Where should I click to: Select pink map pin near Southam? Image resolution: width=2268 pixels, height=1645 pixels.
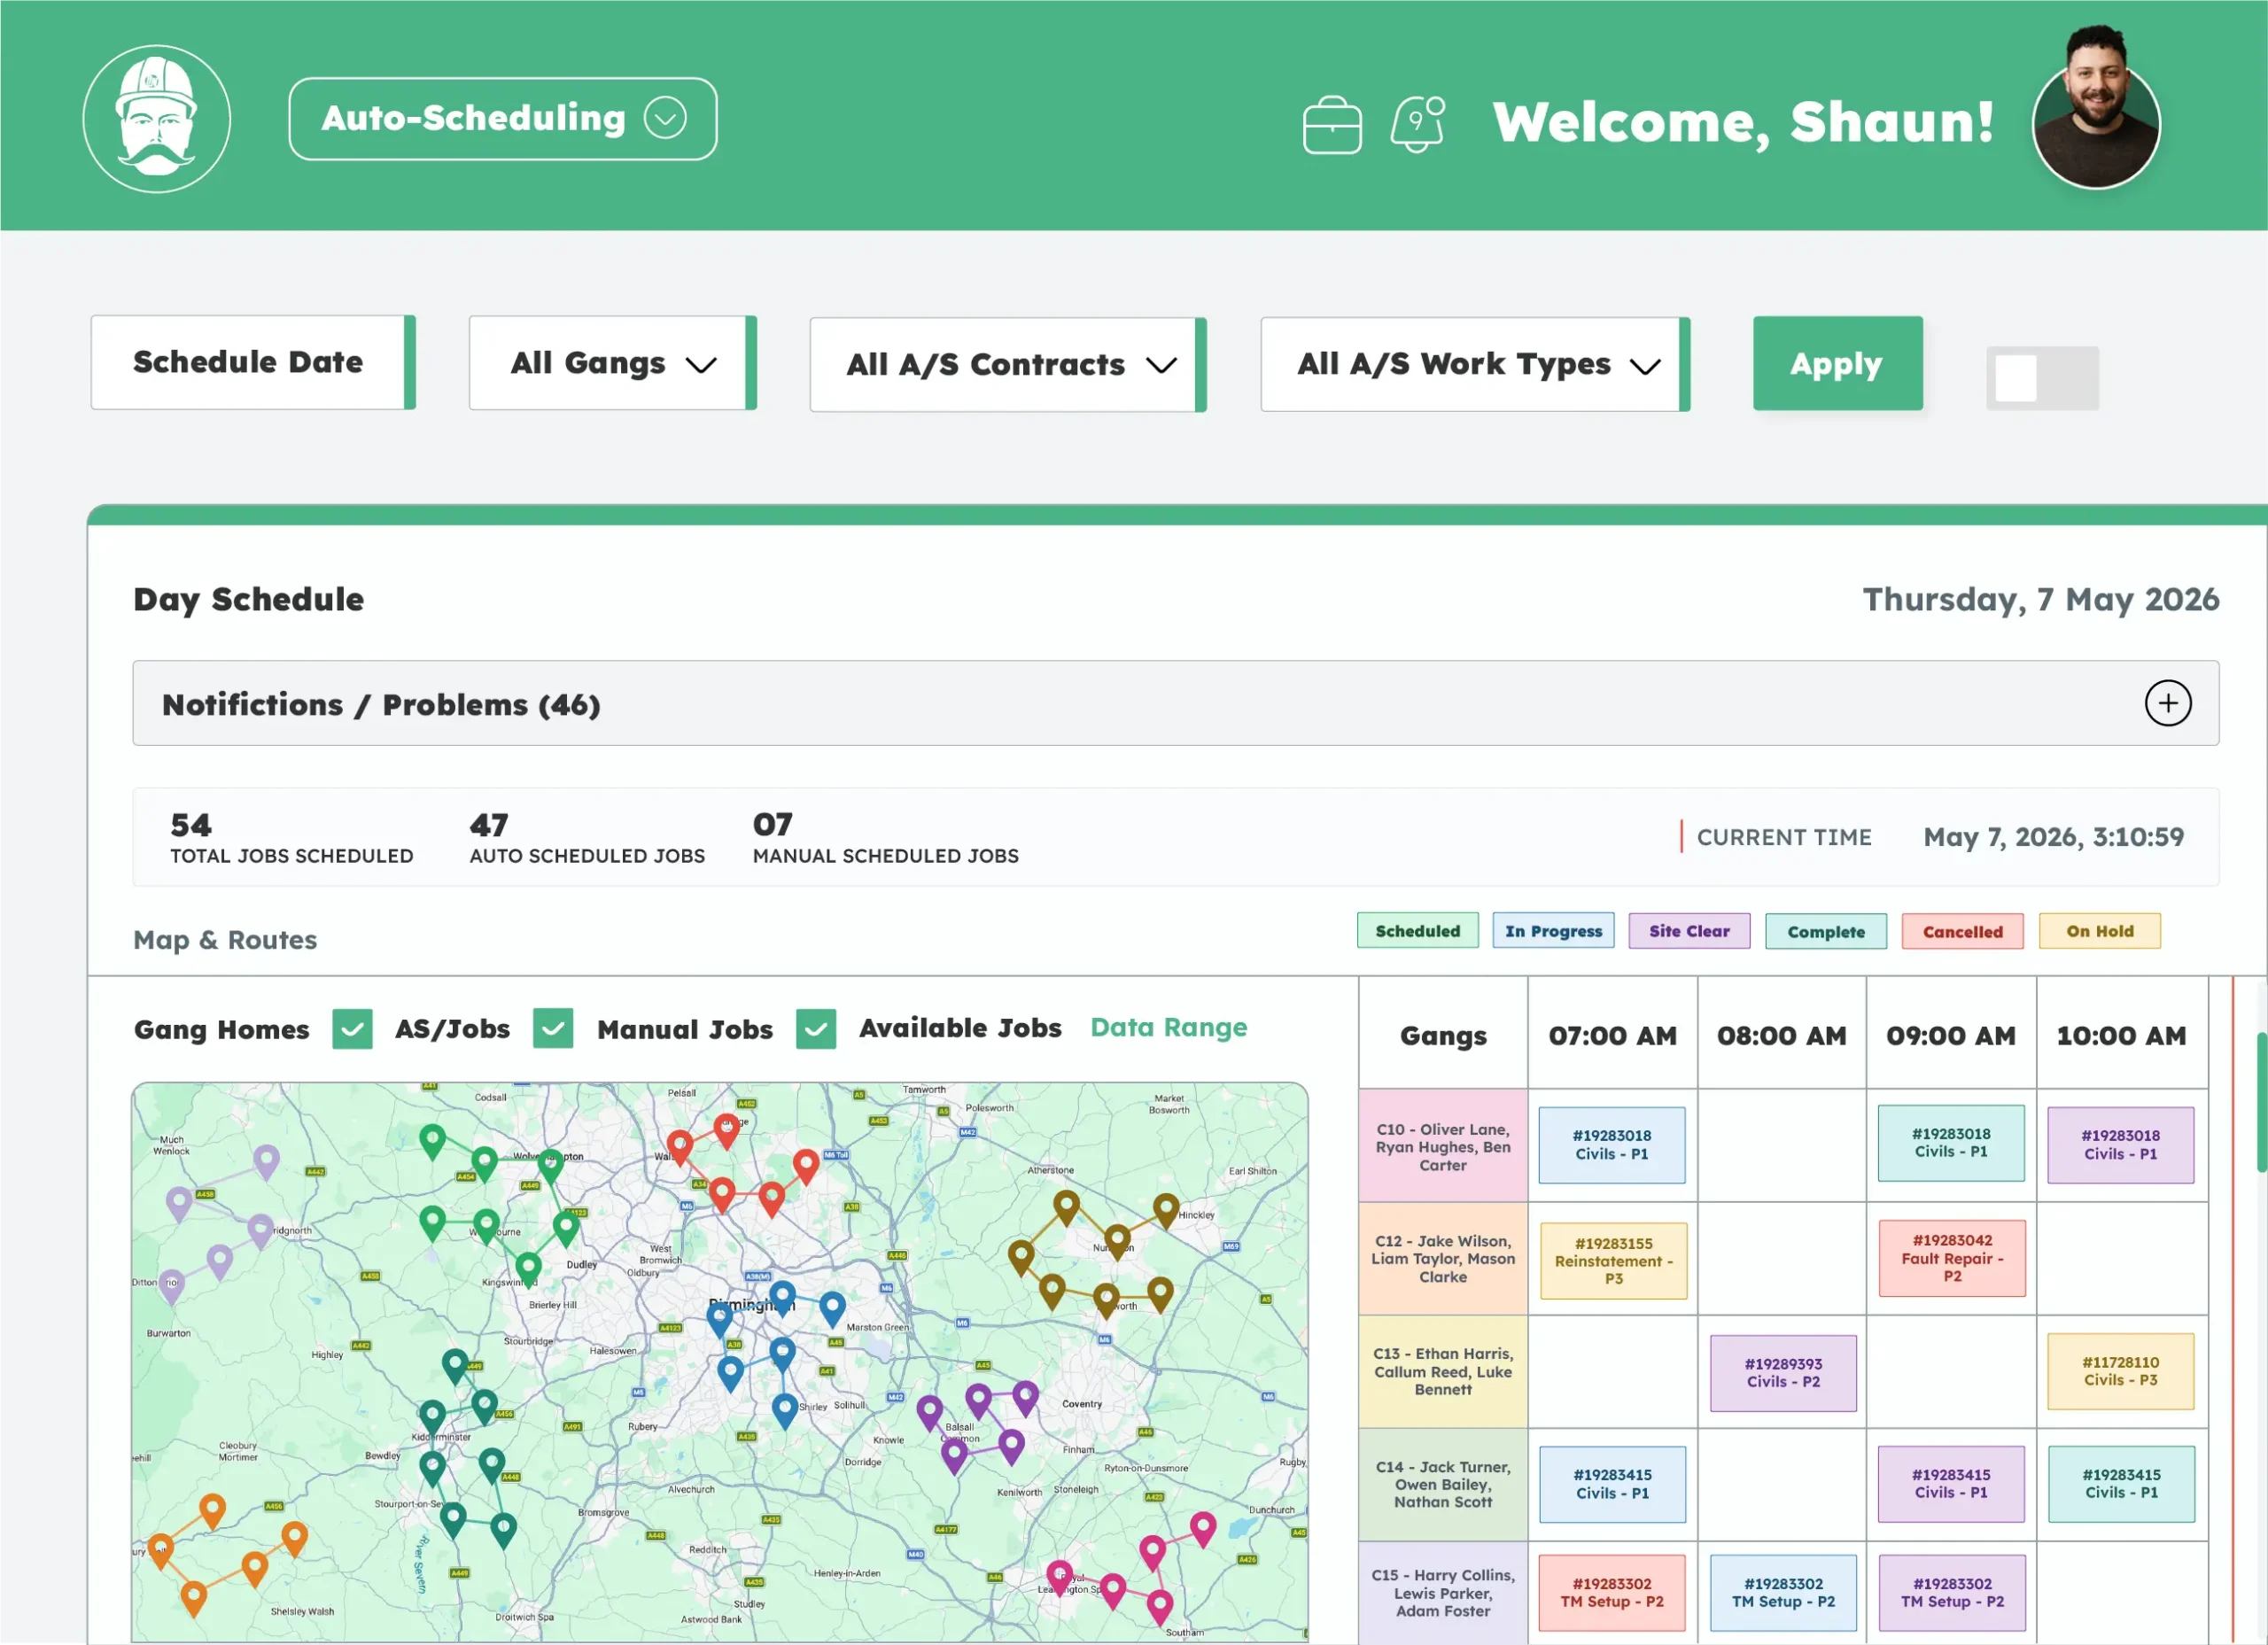(x=1159, y=1609)
